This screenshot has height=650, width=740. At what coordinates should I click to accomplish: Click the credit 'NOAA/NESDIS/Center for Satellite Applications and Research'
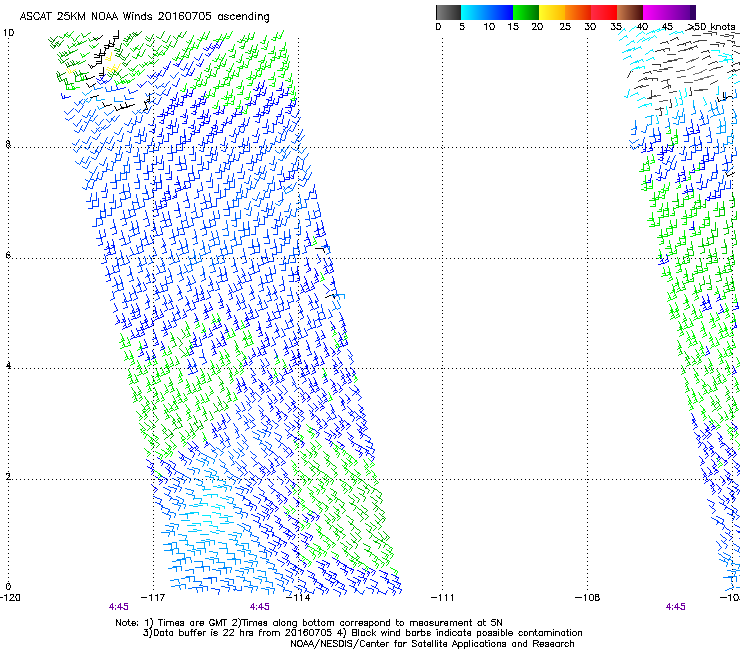(432, 644)
